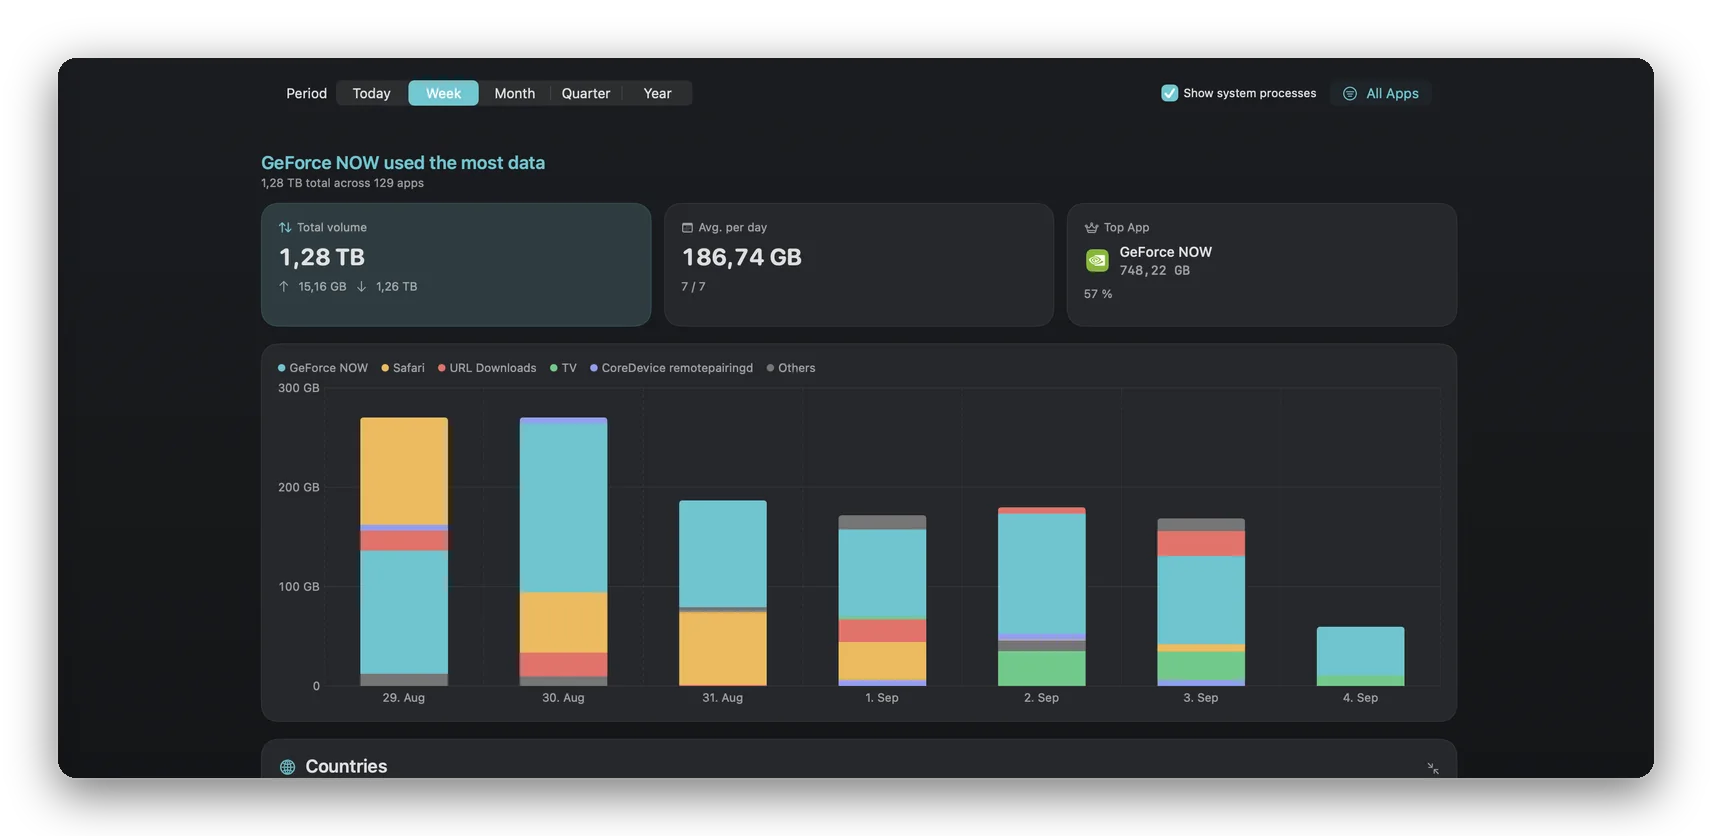Screen dimensions: 1712x836
Task: Click the TV legend entry
Action: (x=563, y=368)
